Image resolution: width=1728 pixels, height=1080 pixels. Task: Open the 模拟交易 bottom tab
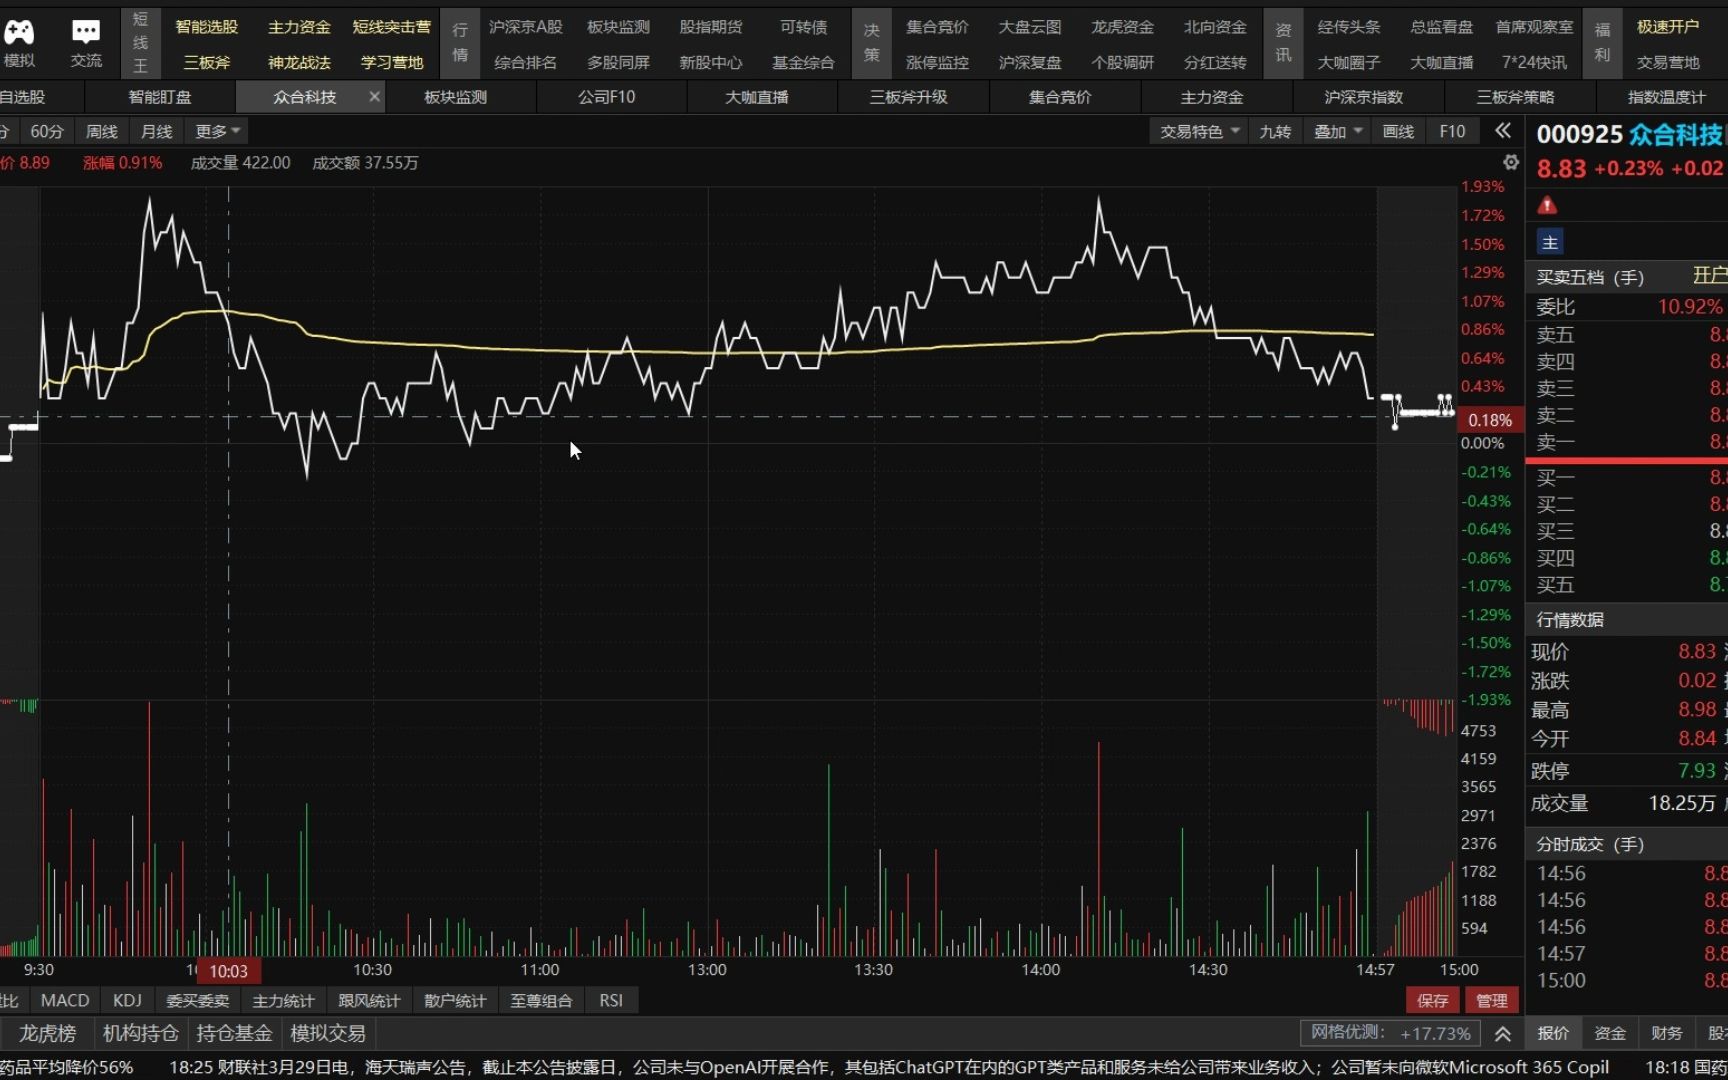(x=327, y=1033)
